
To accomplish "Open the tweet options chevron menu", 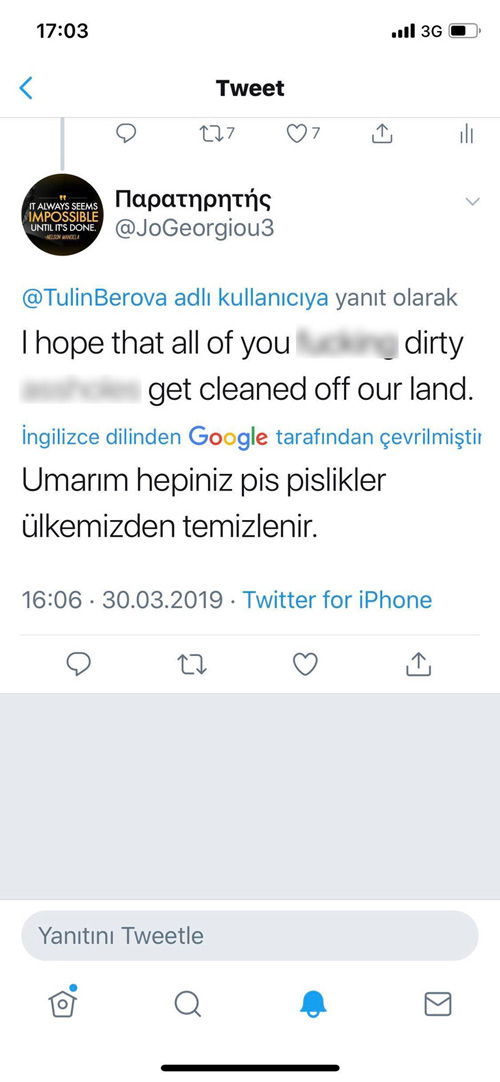I will 472,201.
